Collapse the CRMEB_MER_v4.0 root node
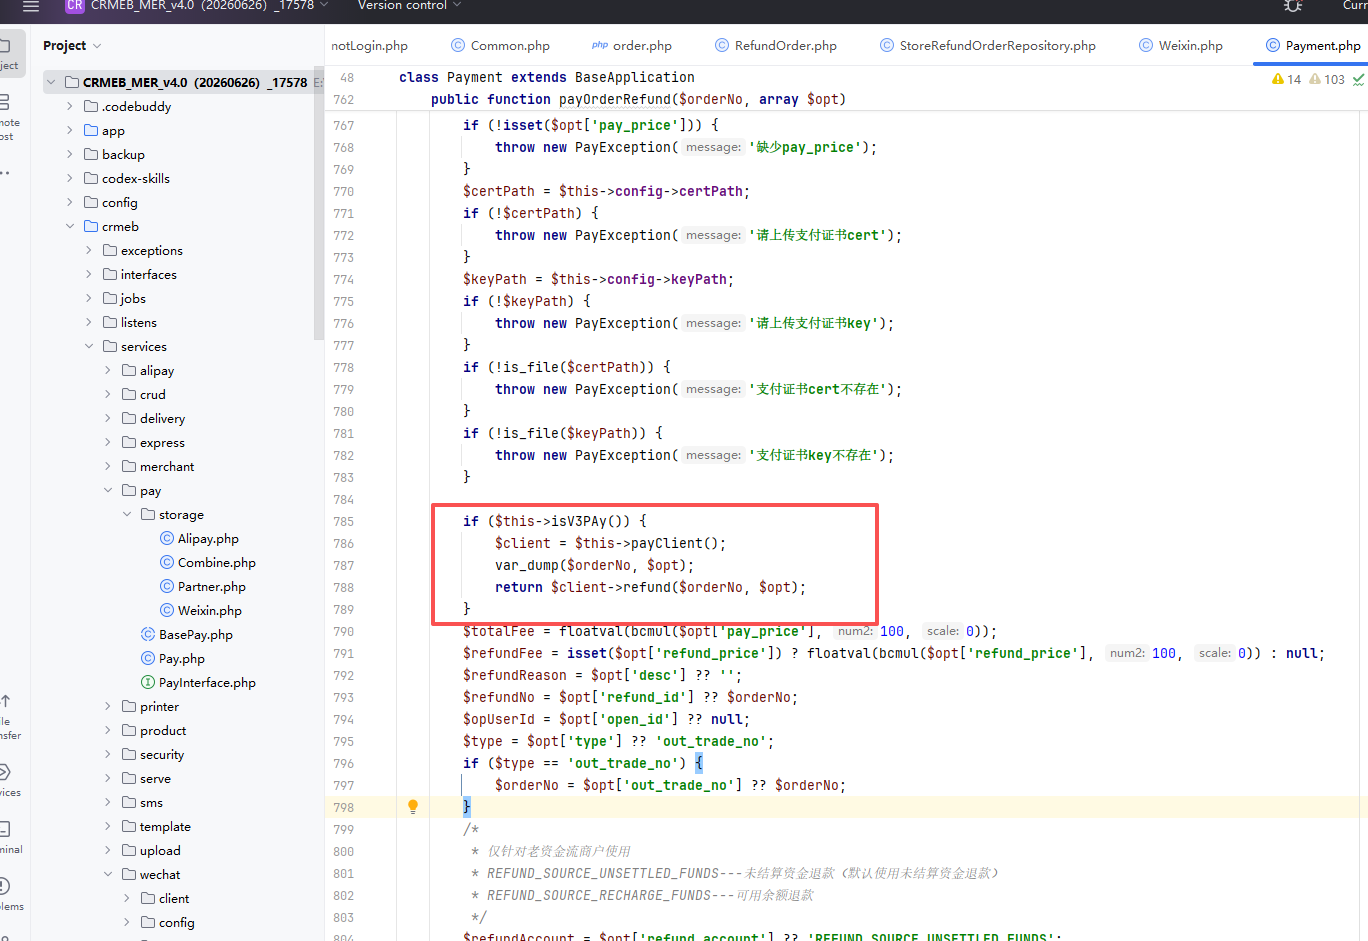The image size is (1368, 941). pyautogui.click(x=51, y=82)
